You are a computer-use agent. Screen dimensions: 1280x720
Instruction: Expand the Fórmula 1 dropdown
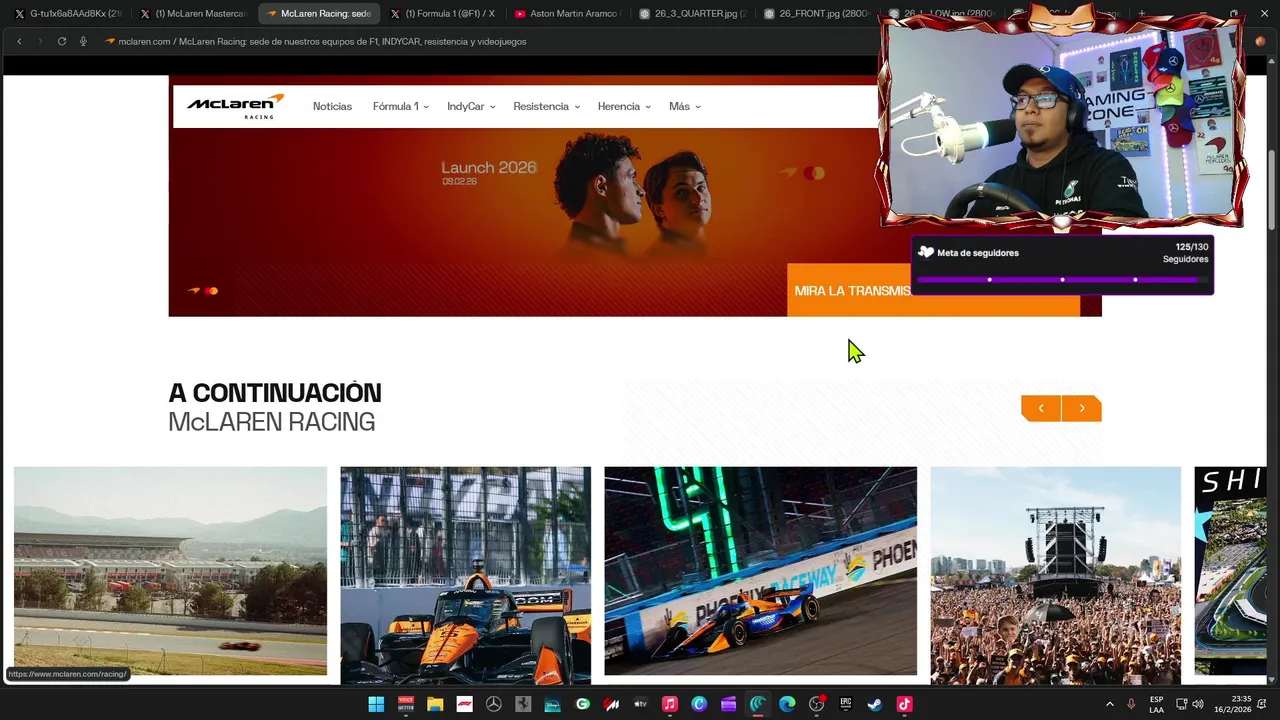(400, 106)
